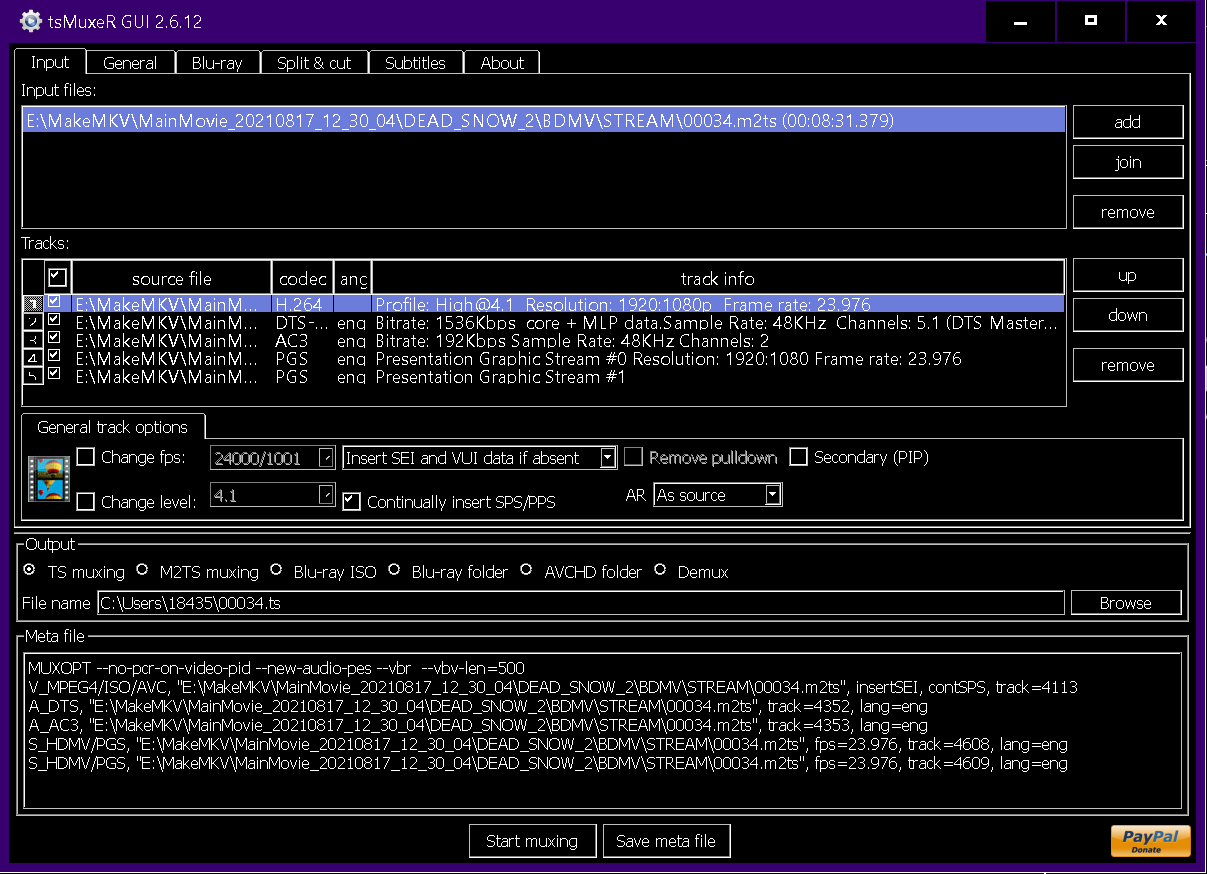Click the MUXOPT line in meta file
Screen dimensions: 1207x874
(277, 668)
